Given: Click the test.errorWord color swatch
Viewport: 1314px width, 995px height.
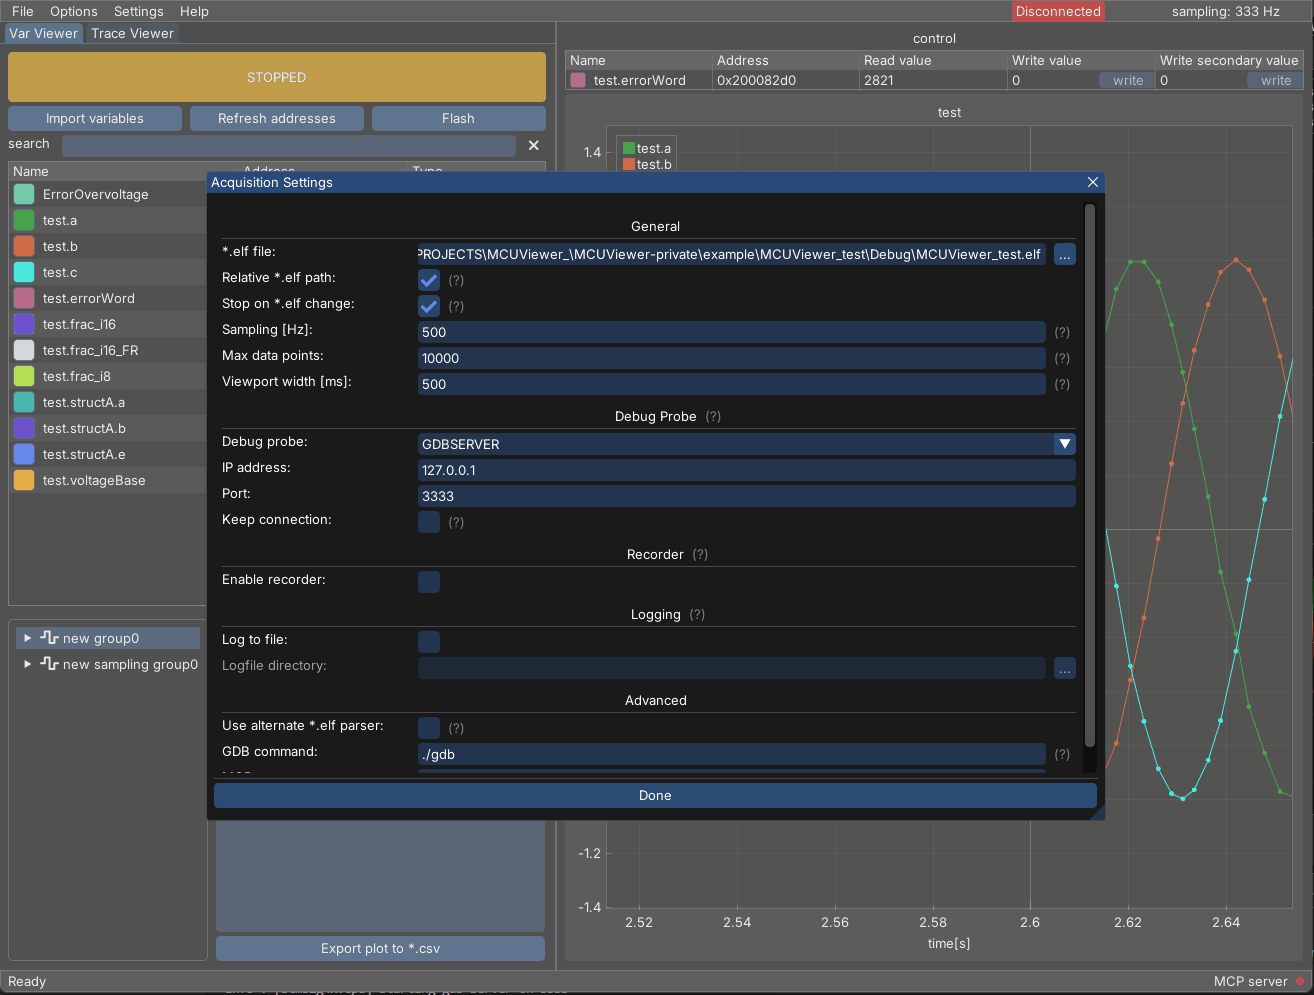Looking at the screenshot, I should pos(578,80).
